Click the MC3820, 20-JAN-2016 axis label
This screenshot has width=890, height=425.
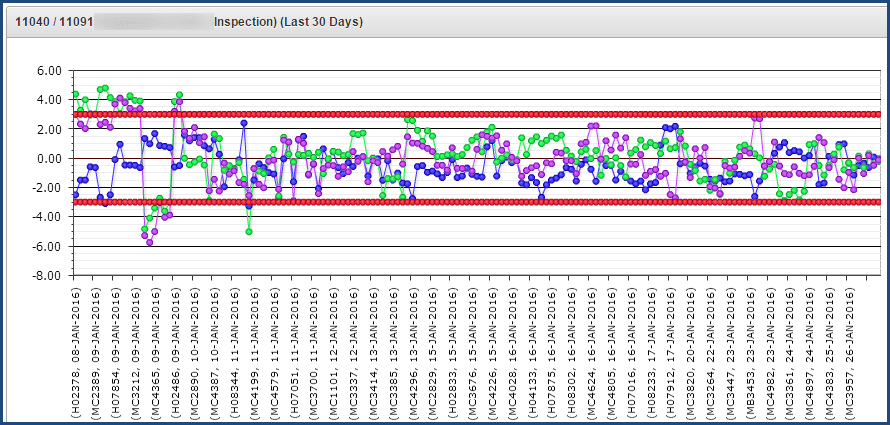pos(690,352)
